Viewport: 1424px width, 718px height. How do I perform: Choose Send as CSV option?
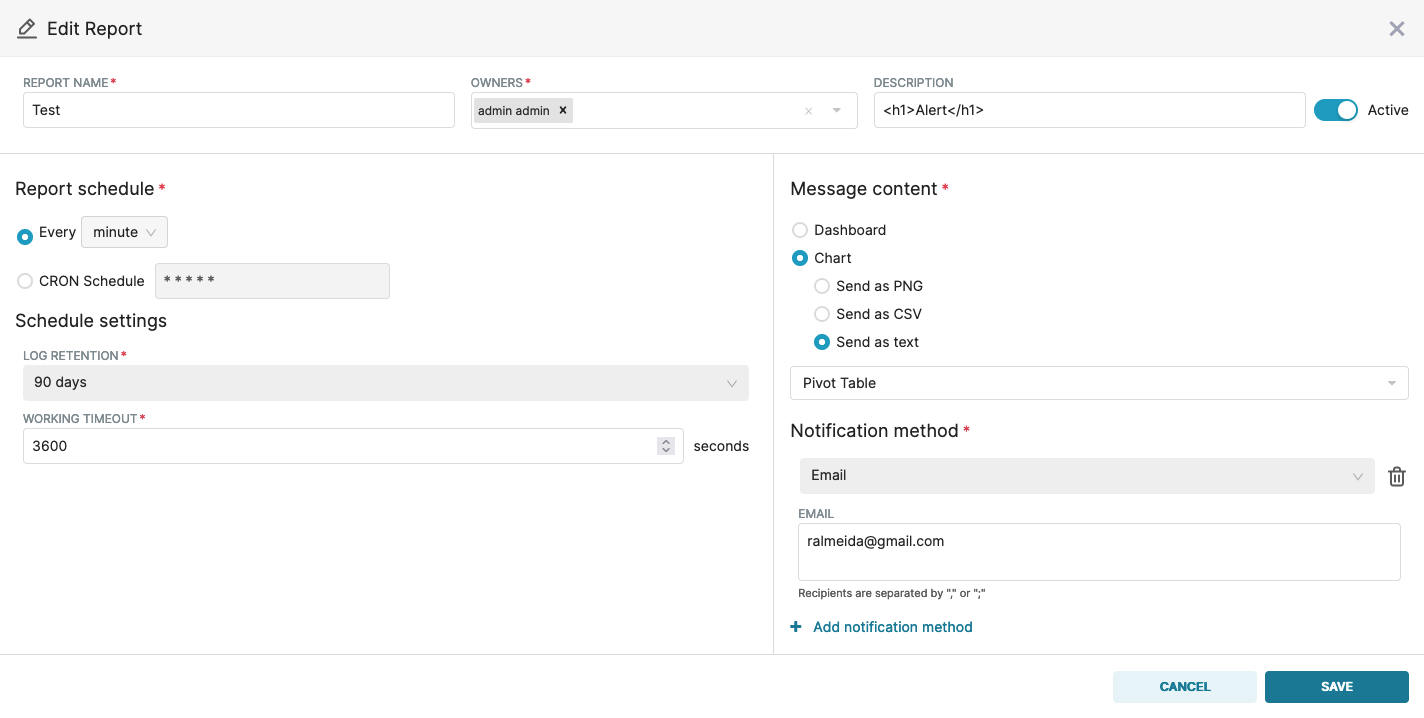click(822, 314)
